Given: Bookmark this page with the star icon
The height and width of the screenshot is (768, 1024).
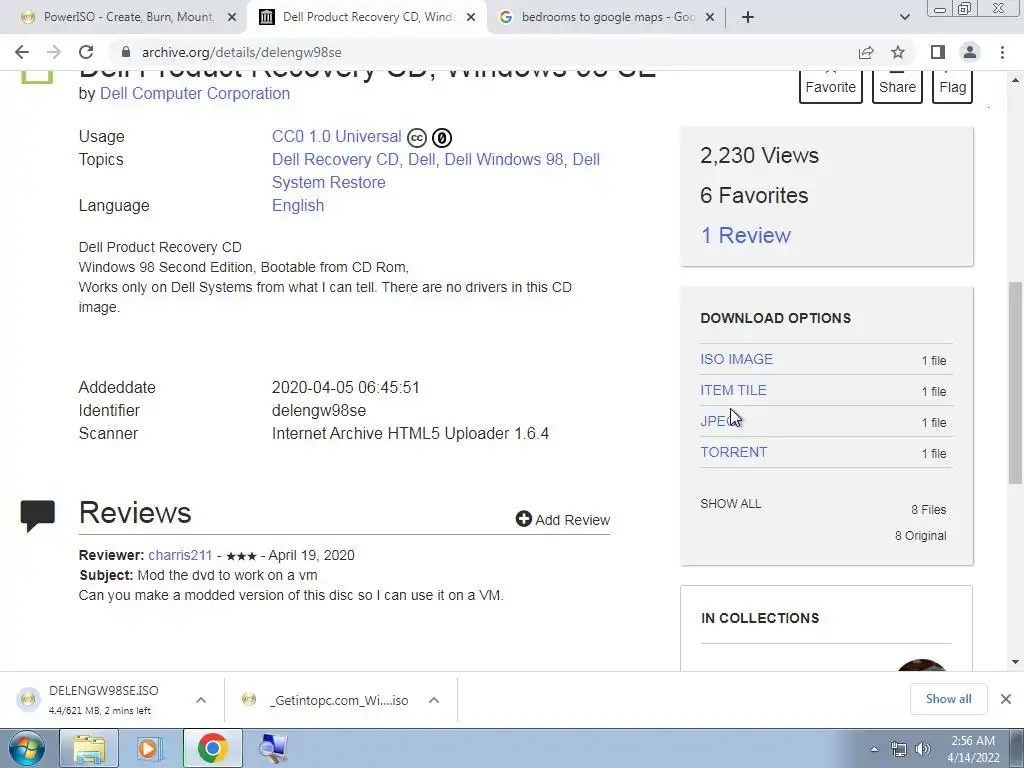Looking at the screenshot, I should point(898,52).
